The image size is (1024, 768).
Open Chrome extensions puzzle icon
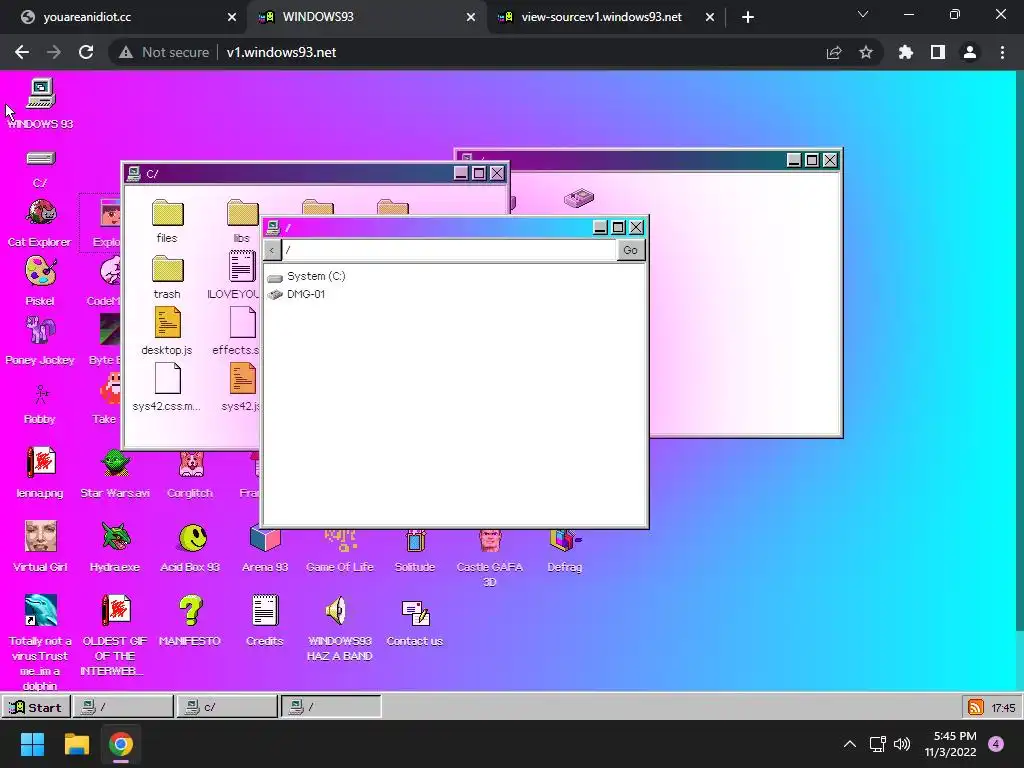point(906,52)
